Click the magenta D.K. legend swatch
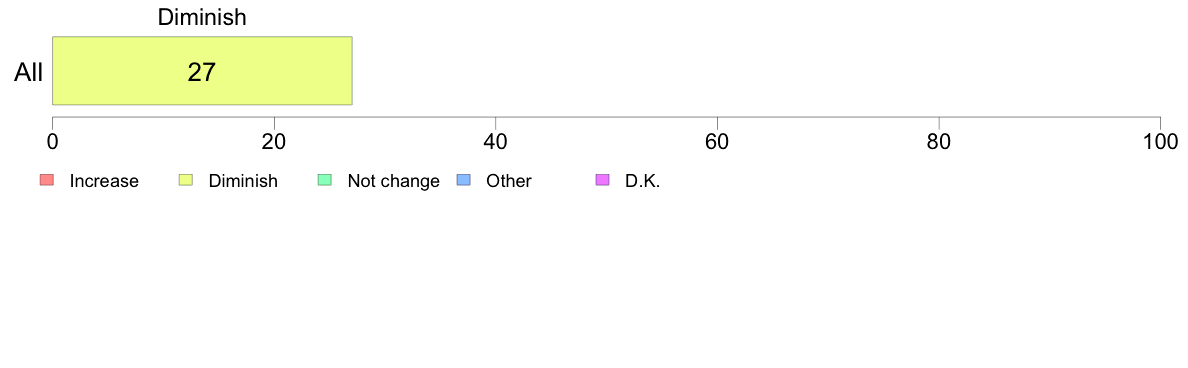Image resolution: width=1188 pixels, height=368 pixels. tap(603, 180)
